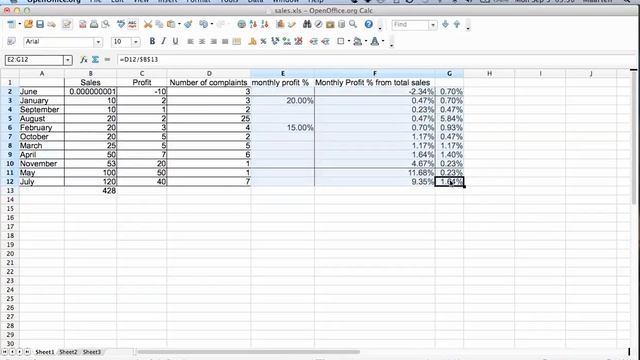The width and height of the screenshot is (640, 360).
Task: Click the Zoom magnifier icon
Action: (x=353, y=24)
